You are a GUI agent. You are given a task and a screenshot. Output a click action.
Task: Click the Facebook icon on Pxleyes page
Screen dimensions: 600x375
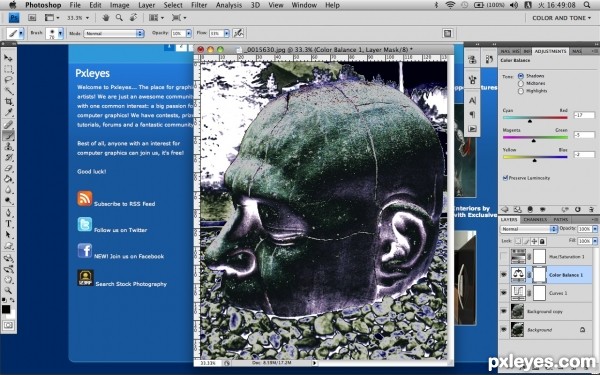coord(85,251)
